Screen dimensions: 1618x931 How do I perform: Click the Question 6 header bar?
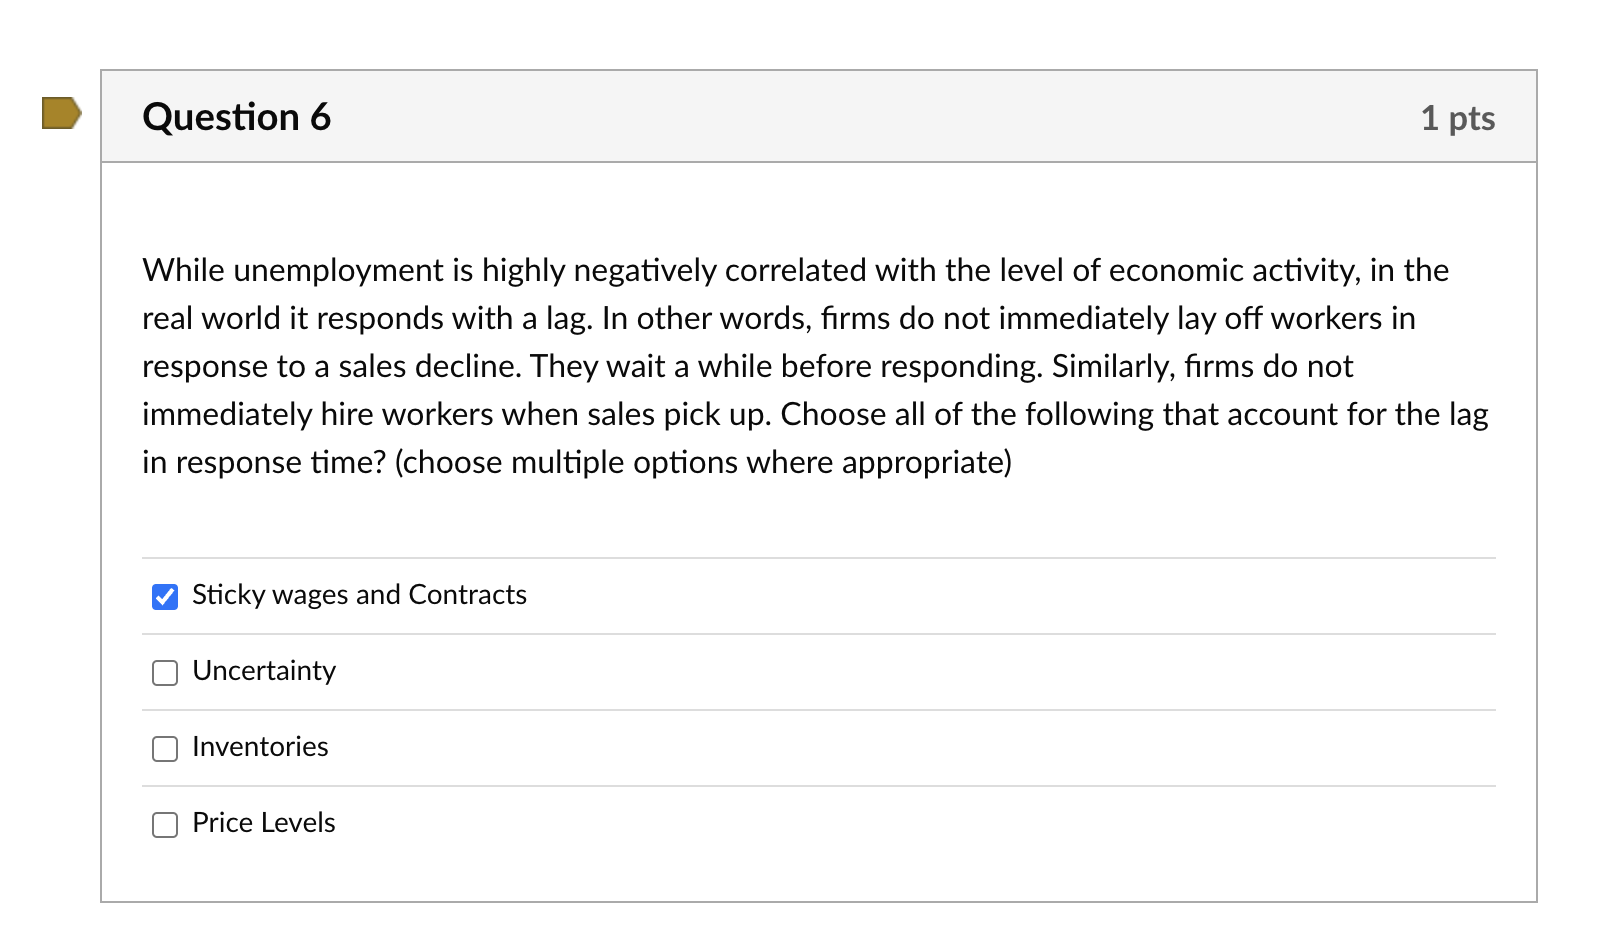coord(800,116)
